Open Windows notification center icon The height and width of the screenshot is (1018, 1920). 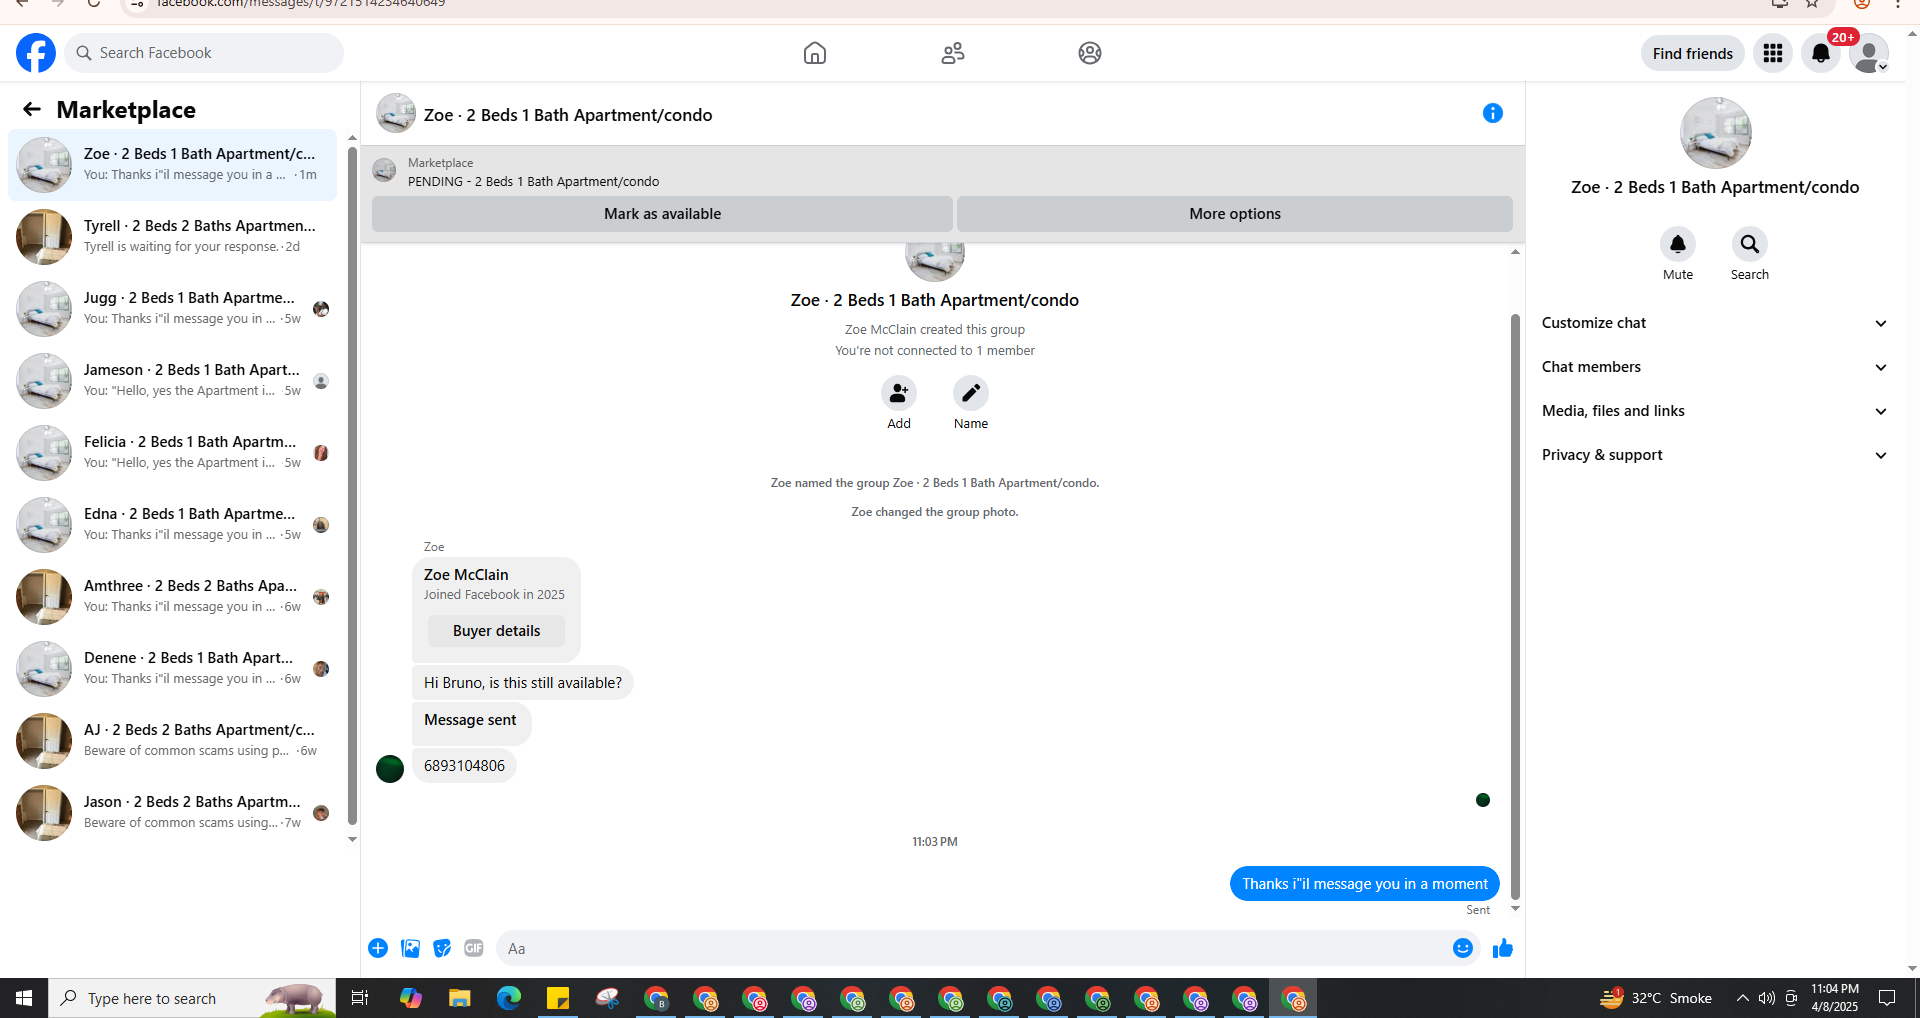click(x=1887, y=998)
